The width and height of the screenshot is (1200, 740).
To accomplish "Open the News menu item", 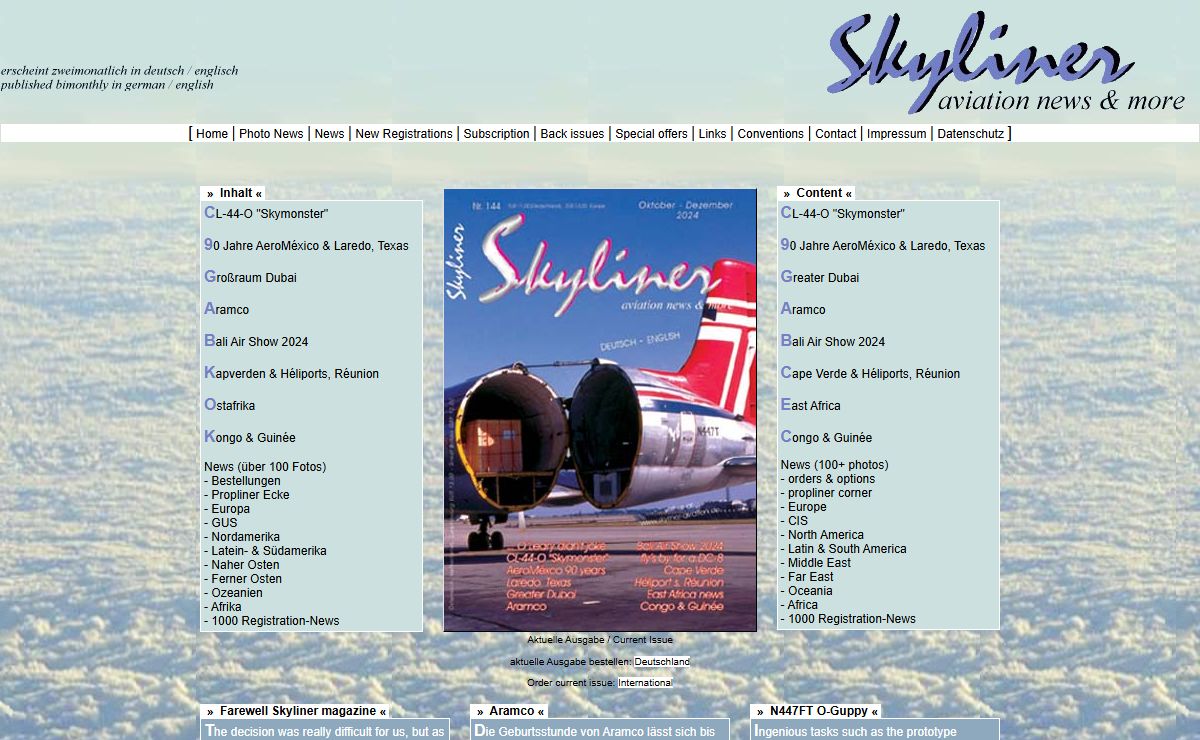I will [329, 134].
